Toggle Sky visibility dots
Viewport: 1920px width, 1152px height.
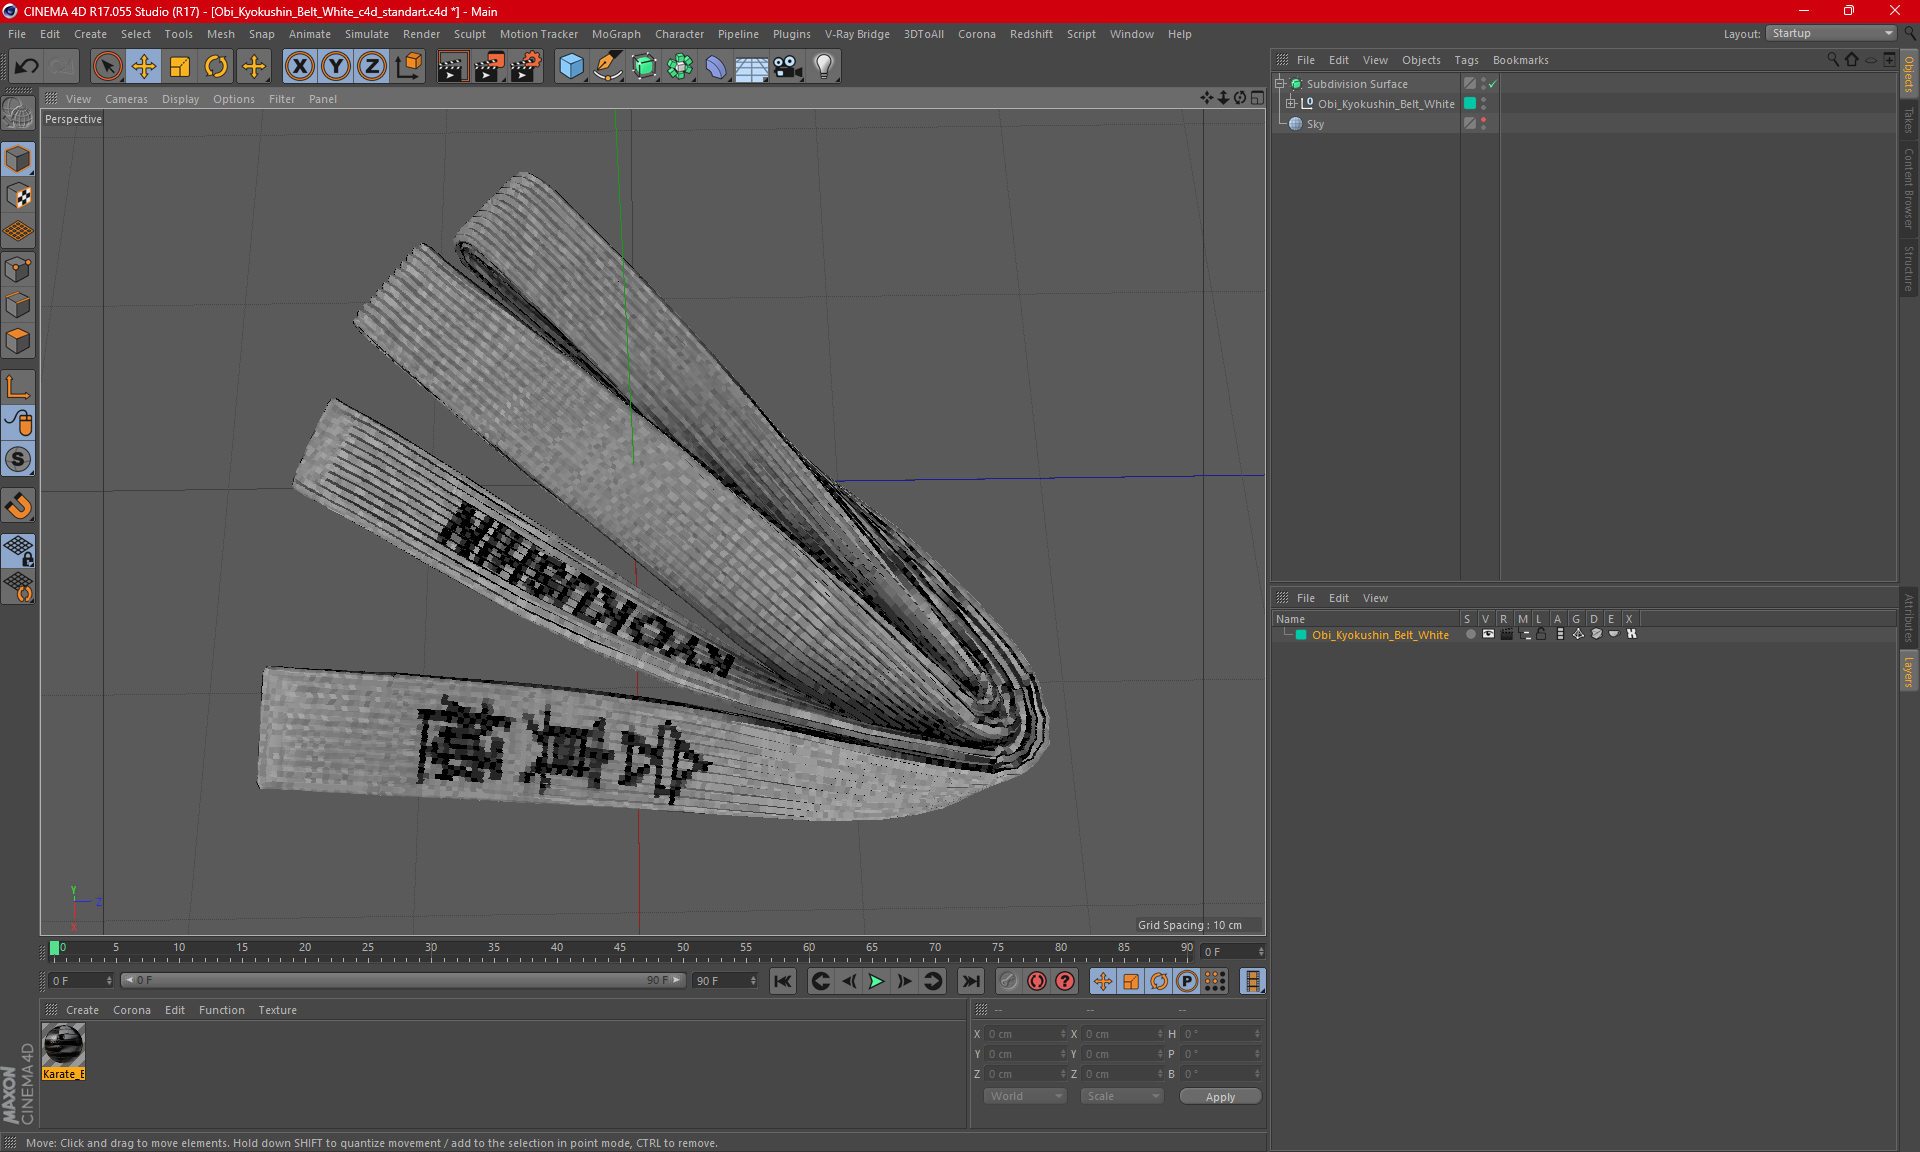(1483, 124)
